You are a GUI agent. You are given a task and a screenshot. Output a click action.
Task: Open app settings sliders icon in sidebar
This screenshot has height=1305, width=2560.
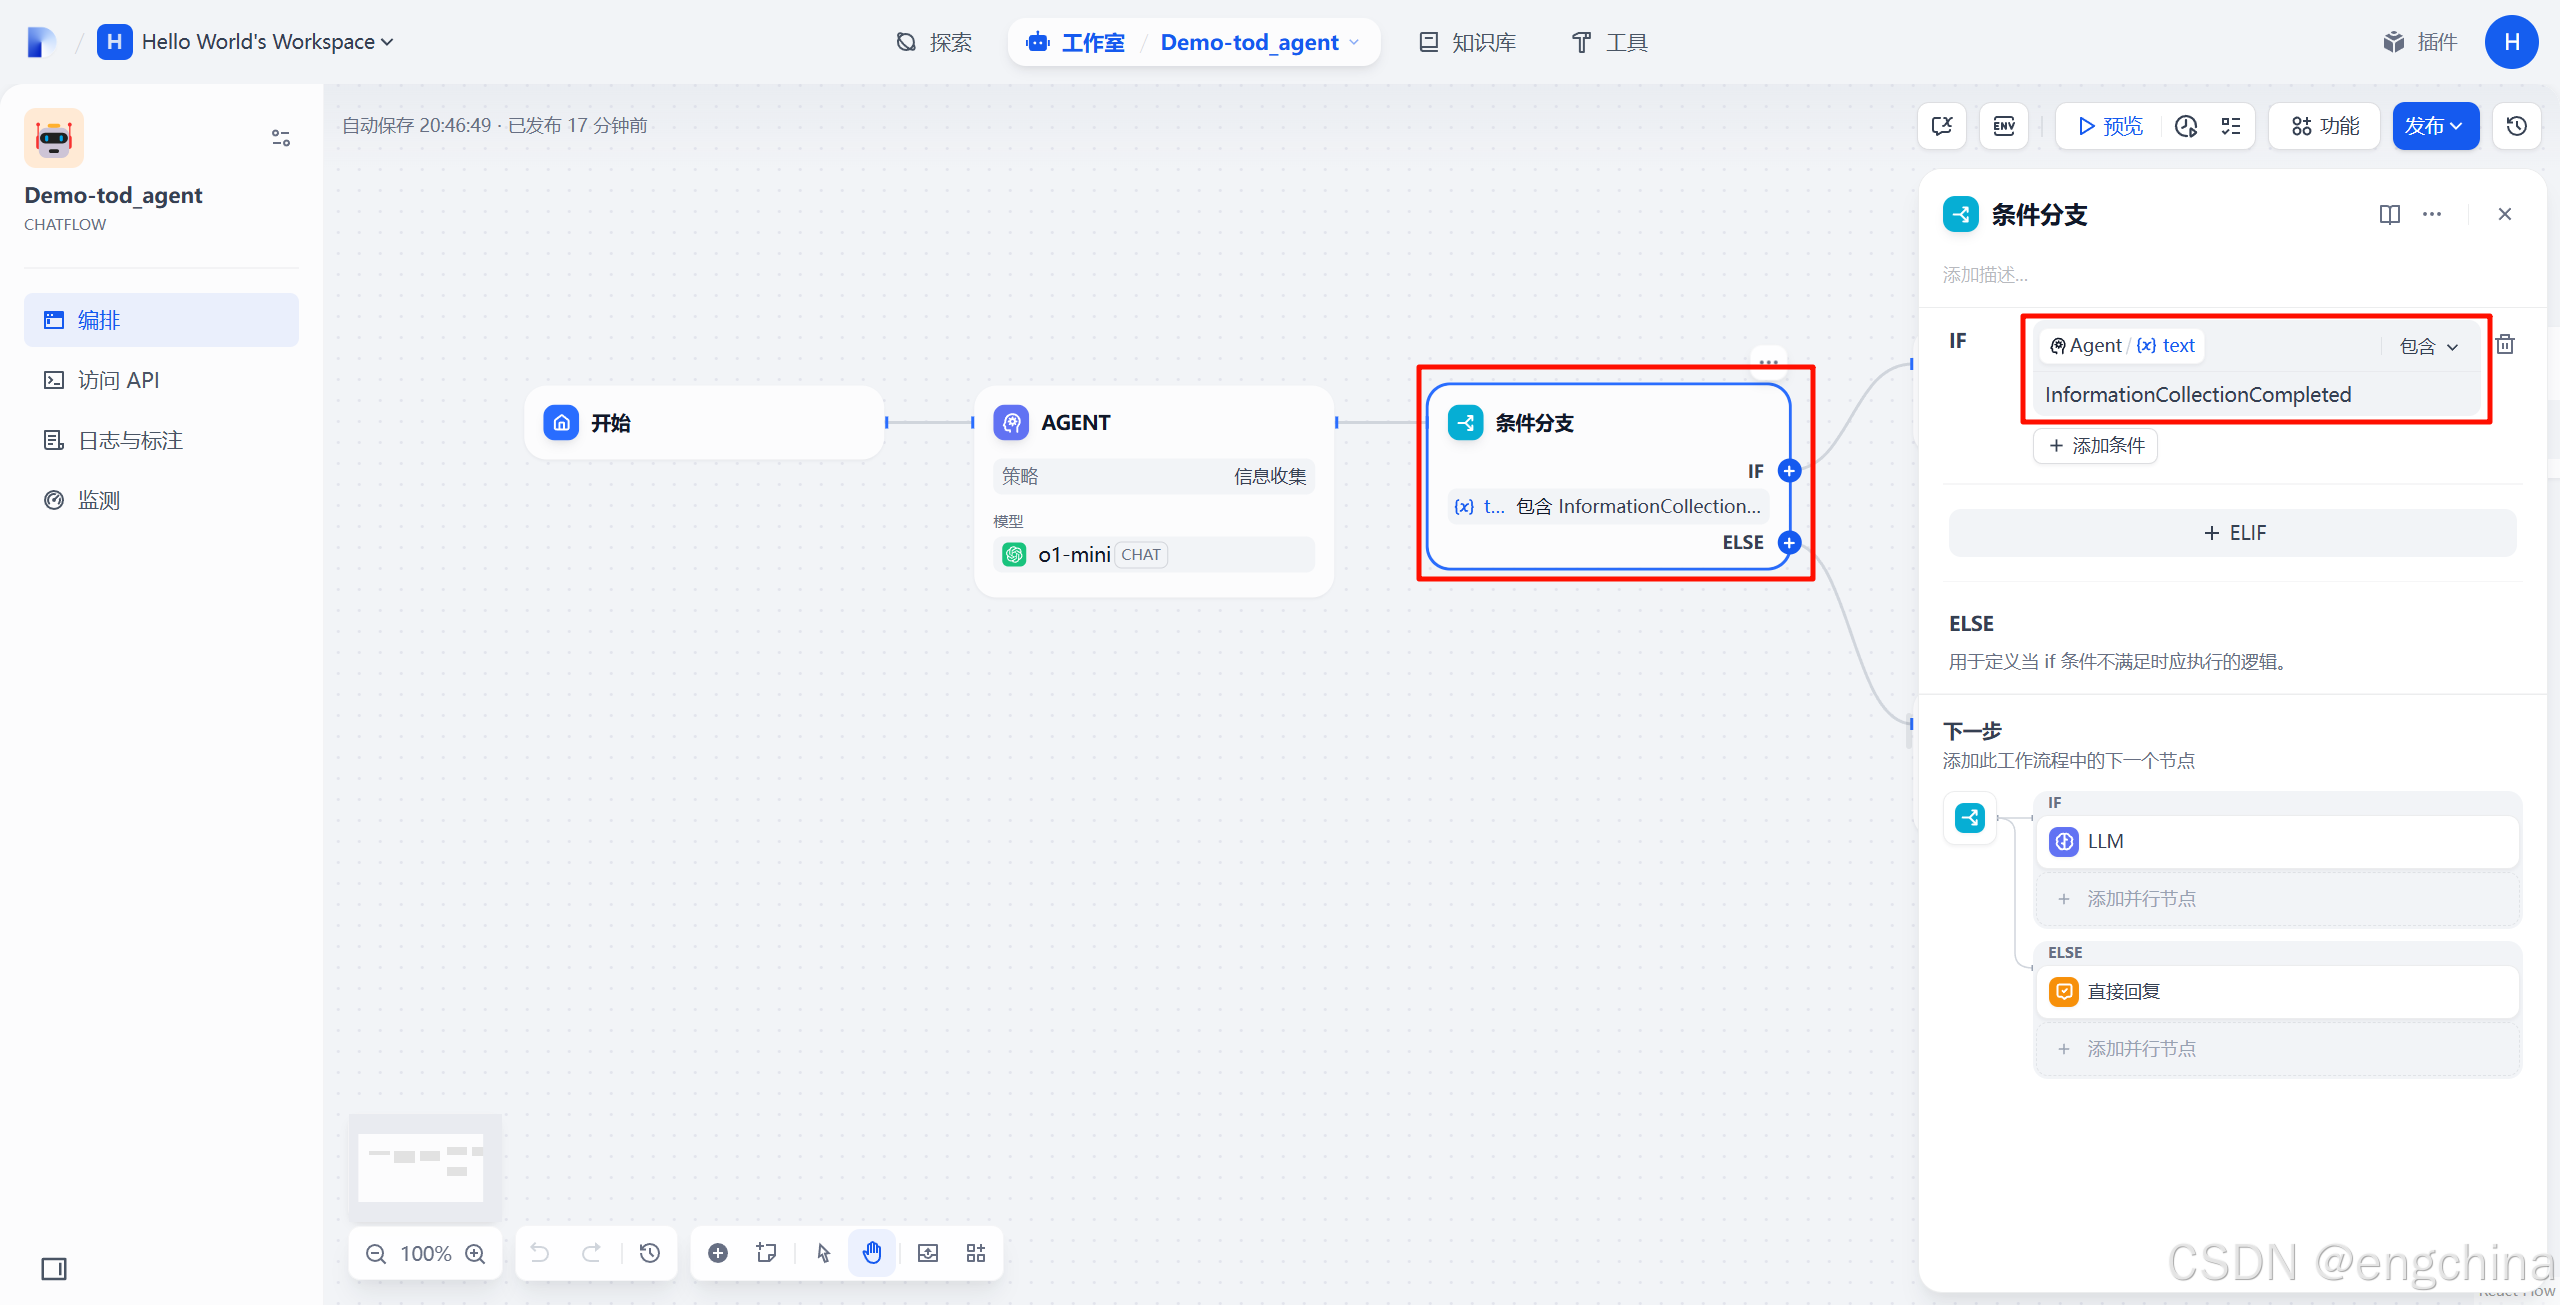pos(281,138)
